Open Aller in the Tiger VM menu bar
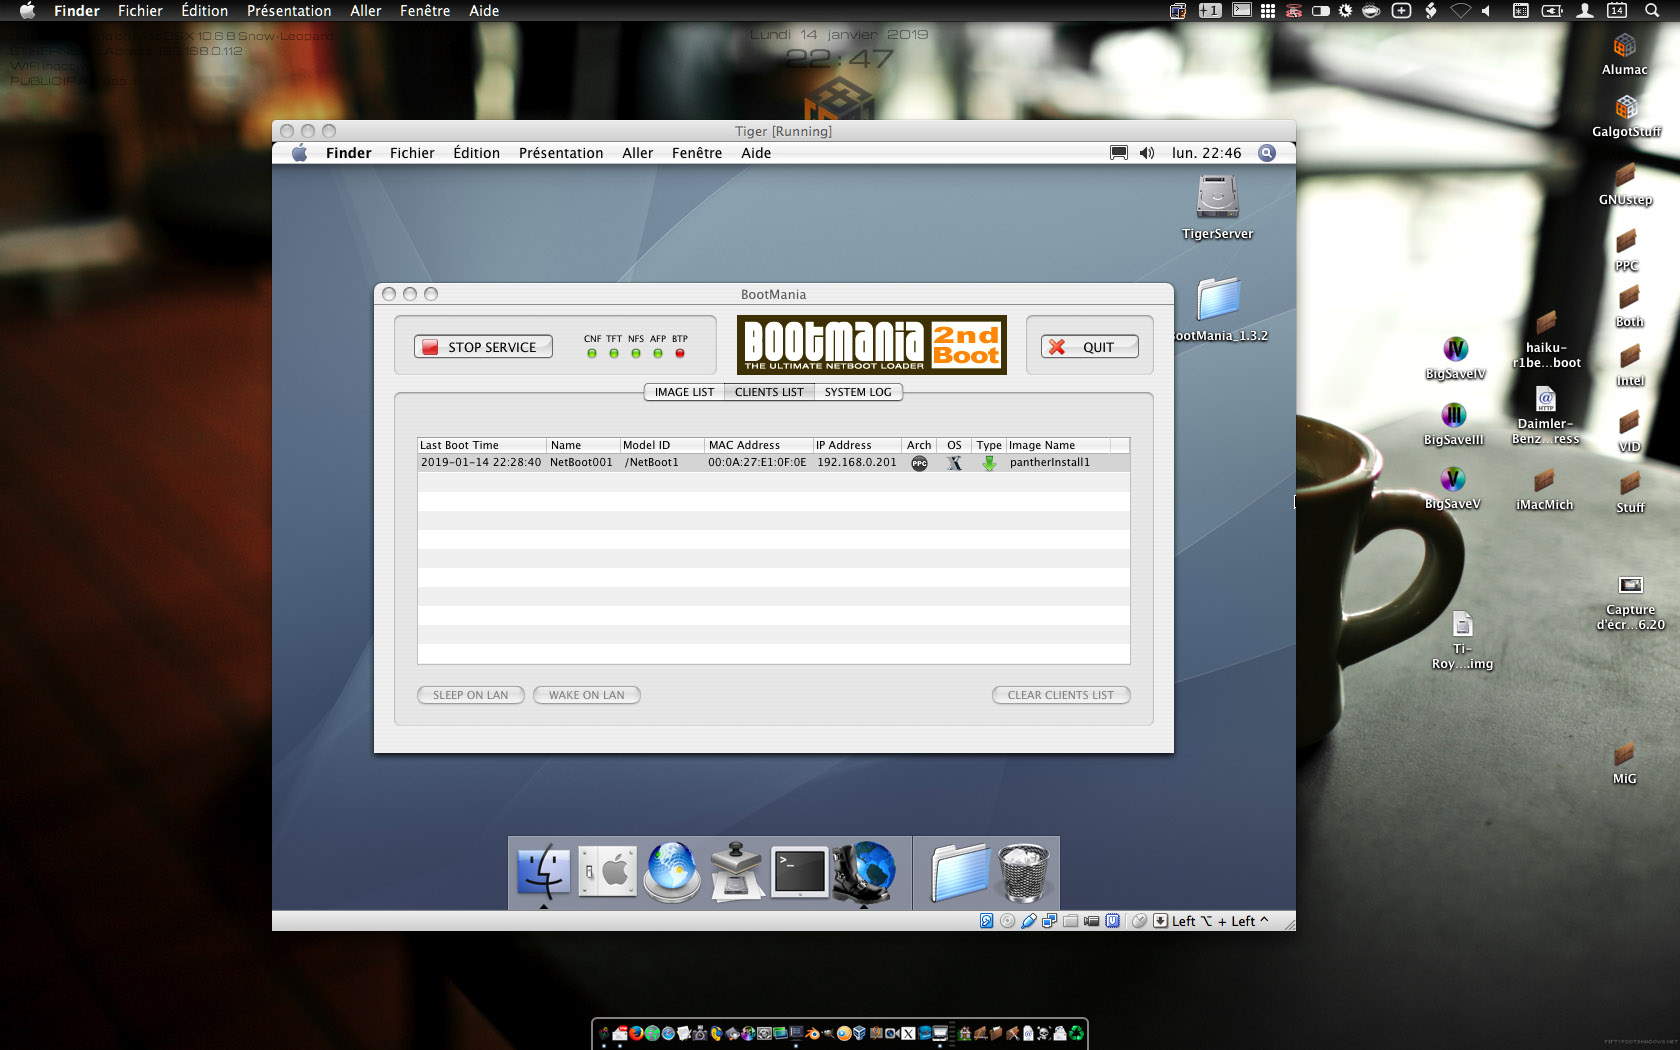 (x=637, y=153)
